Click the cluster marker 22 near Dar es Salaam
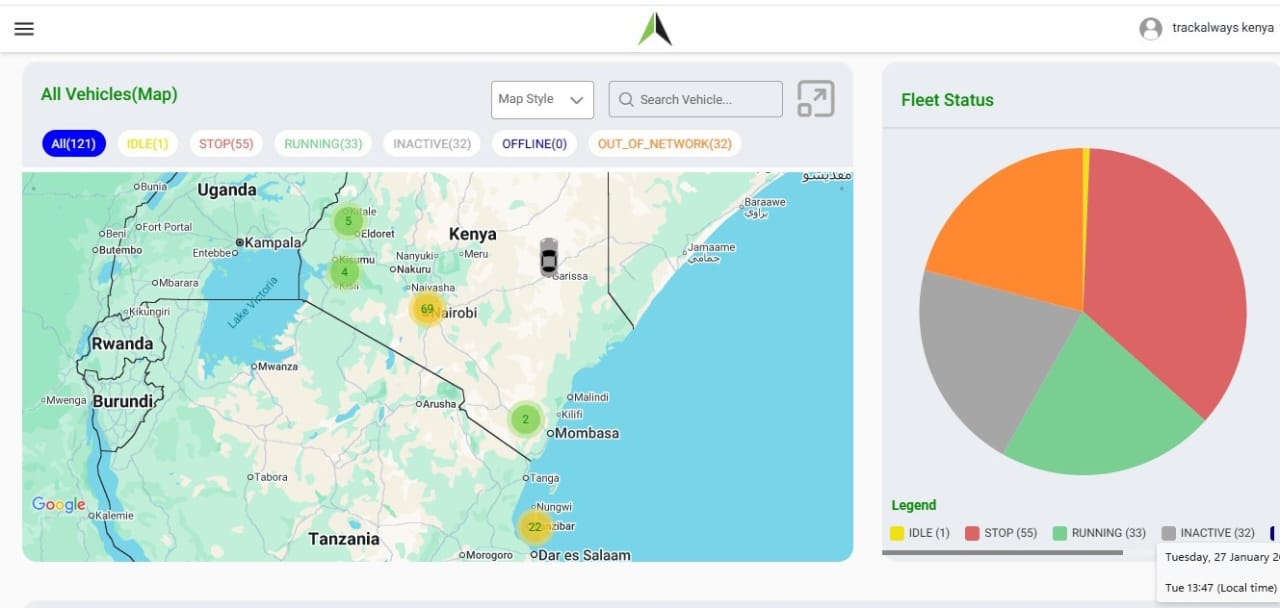The image size is (1280, 608). 535,525
